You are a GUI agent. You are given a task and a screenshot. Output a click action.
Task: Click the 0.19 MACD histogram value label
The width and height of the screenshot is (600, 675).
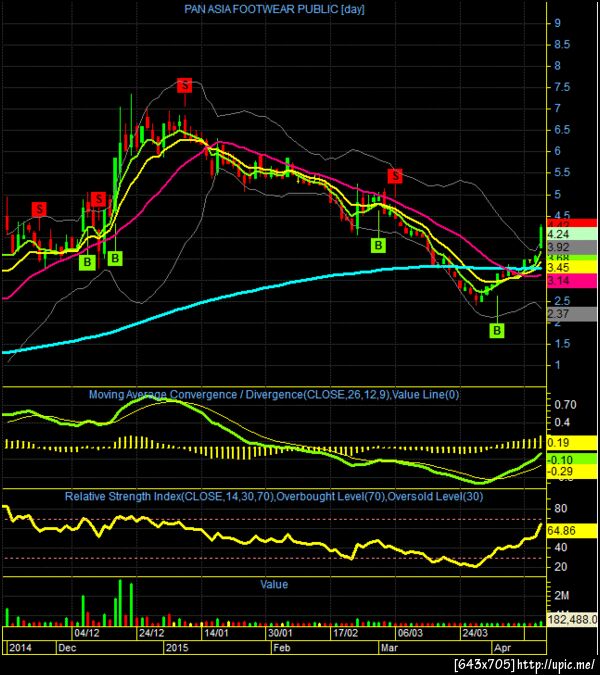coord(572,443)
